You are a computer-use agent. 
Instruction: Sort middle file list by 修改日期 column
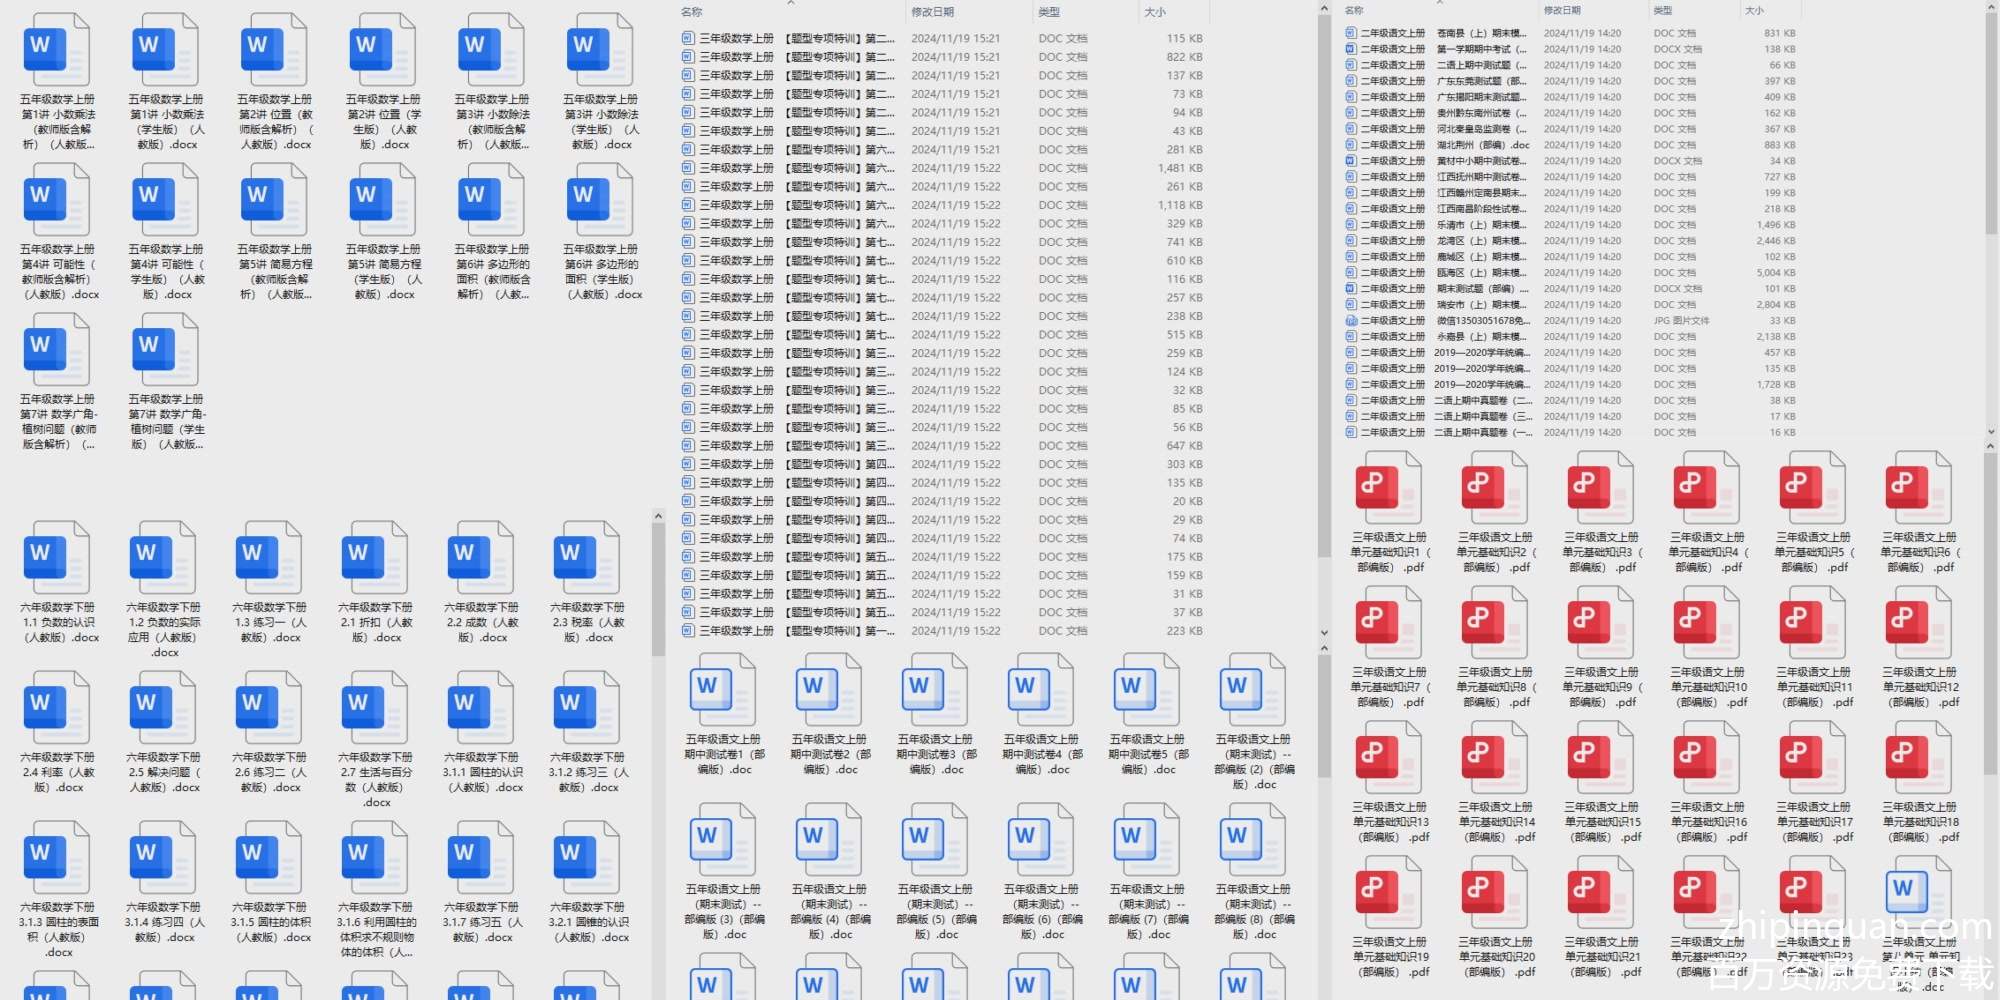(932, 12)
